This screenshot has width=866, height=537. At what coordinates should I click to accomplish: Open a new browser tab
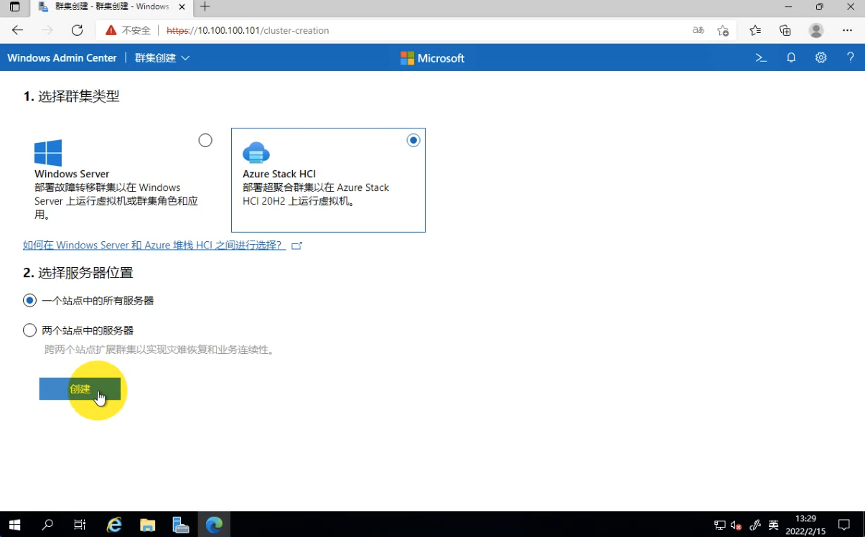tap(205, 7)
